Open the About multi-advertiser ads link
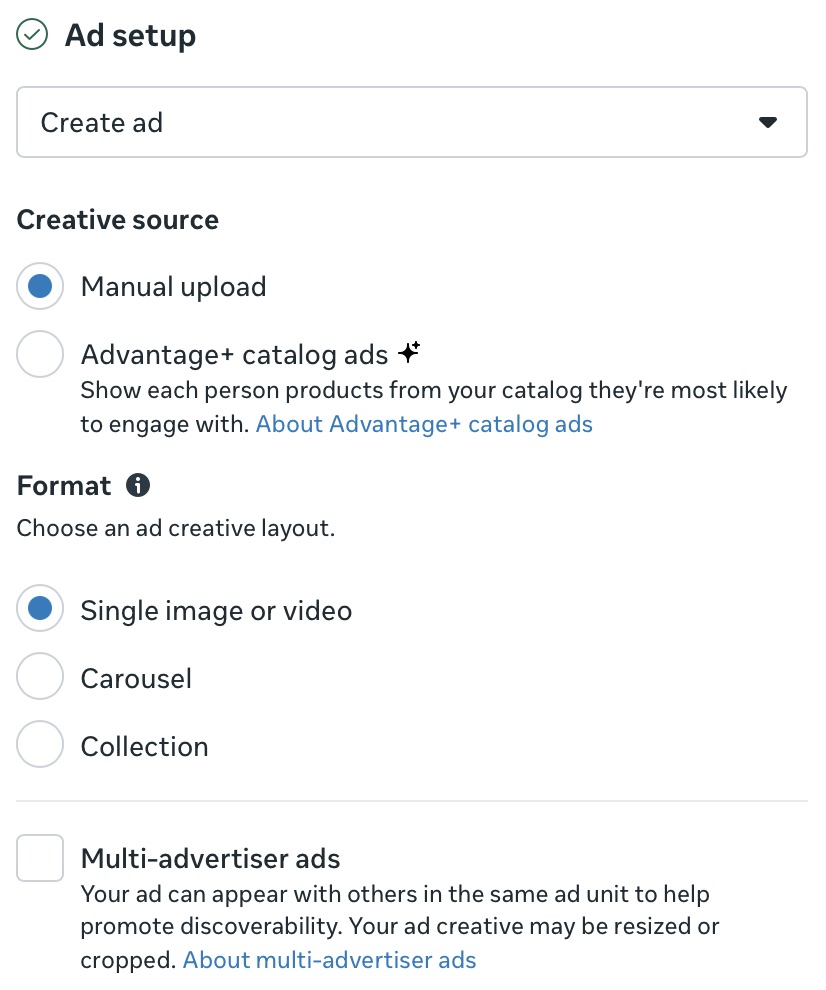 330,959
